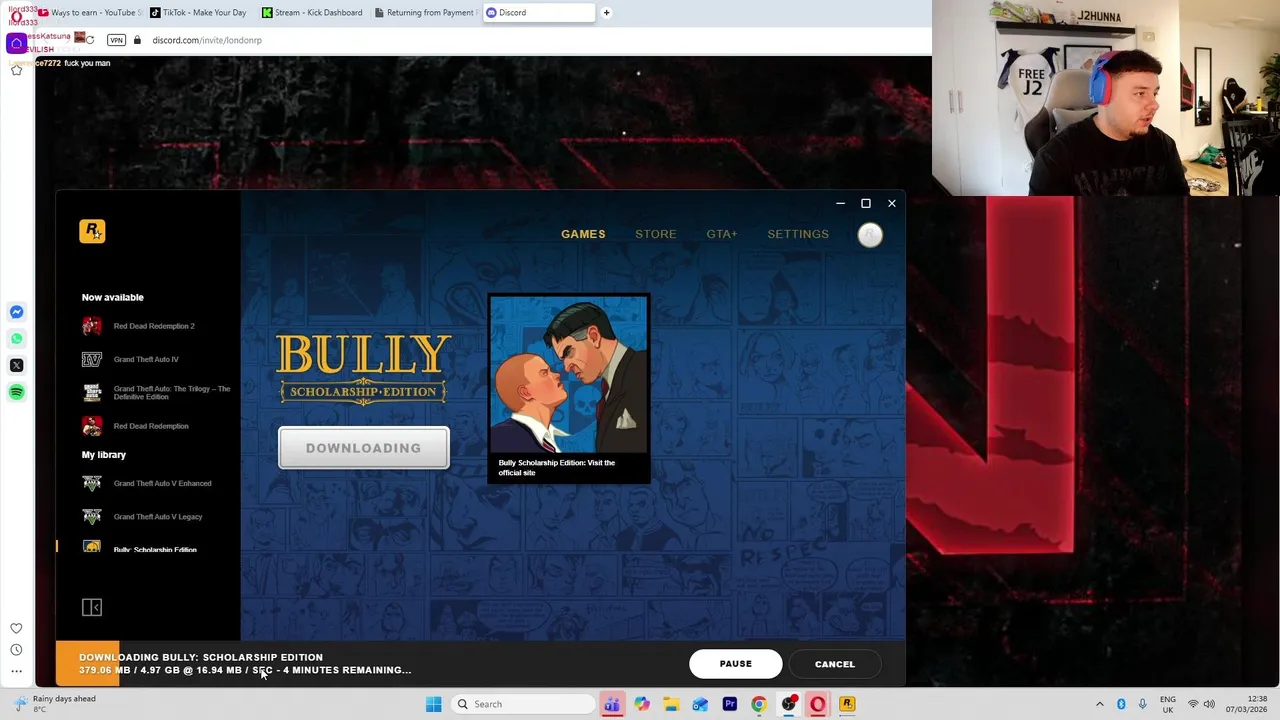Open the volume control in the tray
The image size is (1280, 720).
1209,704
